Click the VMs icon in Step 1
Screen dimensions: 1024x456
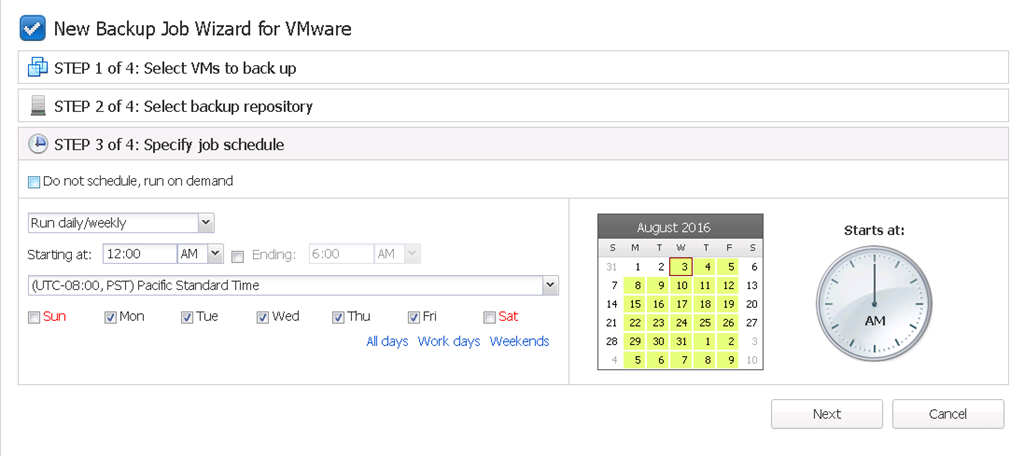pyautogui.click(x=39, y=67)
